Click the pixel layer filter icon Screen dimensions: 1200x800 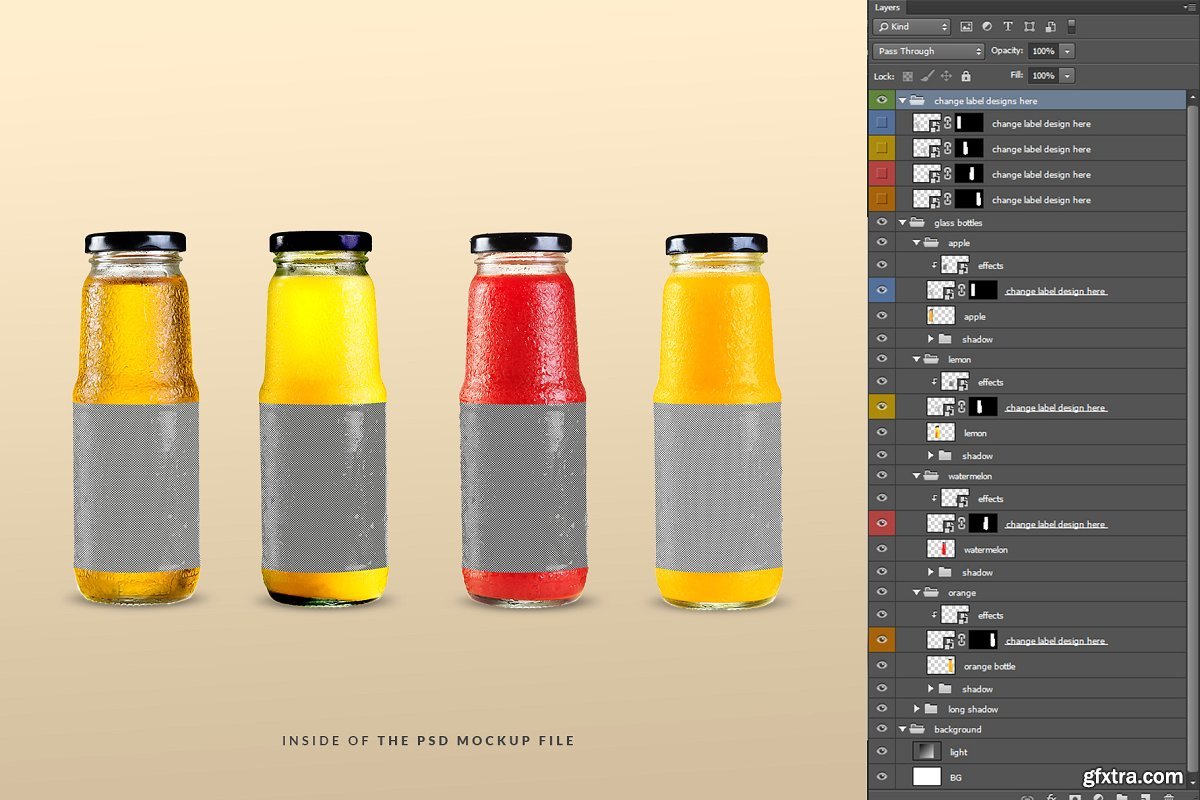tap(966, 27)
